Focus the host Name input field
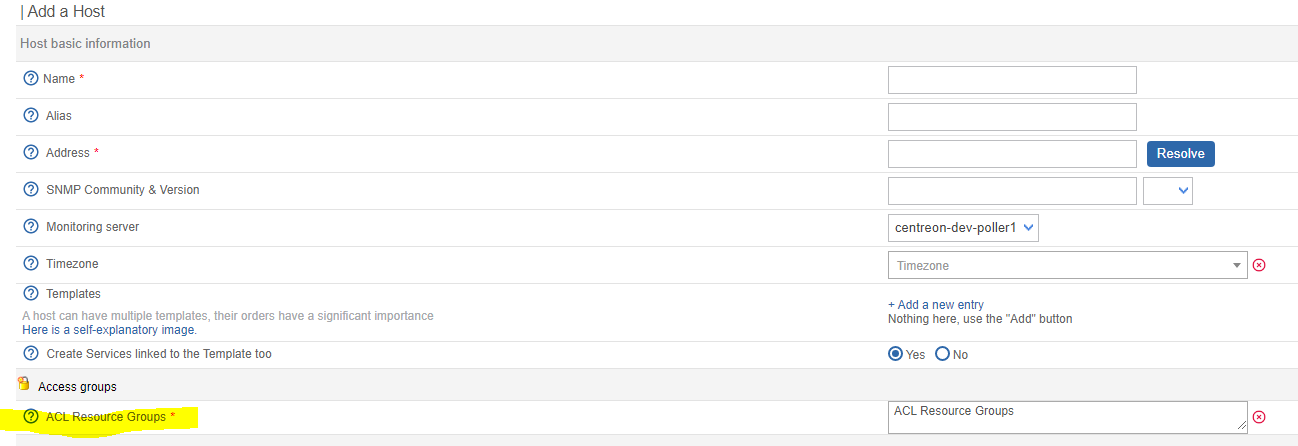Viewport: 1298px width, 446px height. click(x=1012, y=79)
